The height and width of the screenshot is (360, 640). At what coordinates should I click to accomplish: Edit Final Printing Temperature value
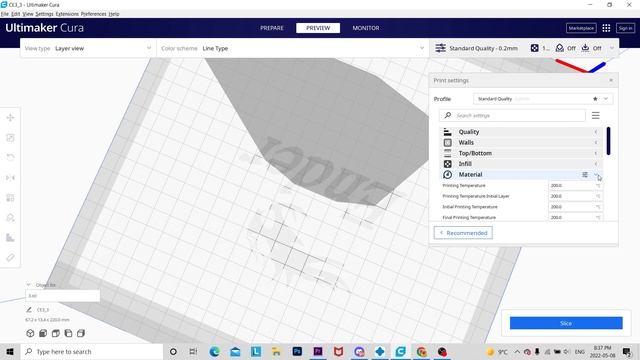pyautogui.click(x=575, y=217)
